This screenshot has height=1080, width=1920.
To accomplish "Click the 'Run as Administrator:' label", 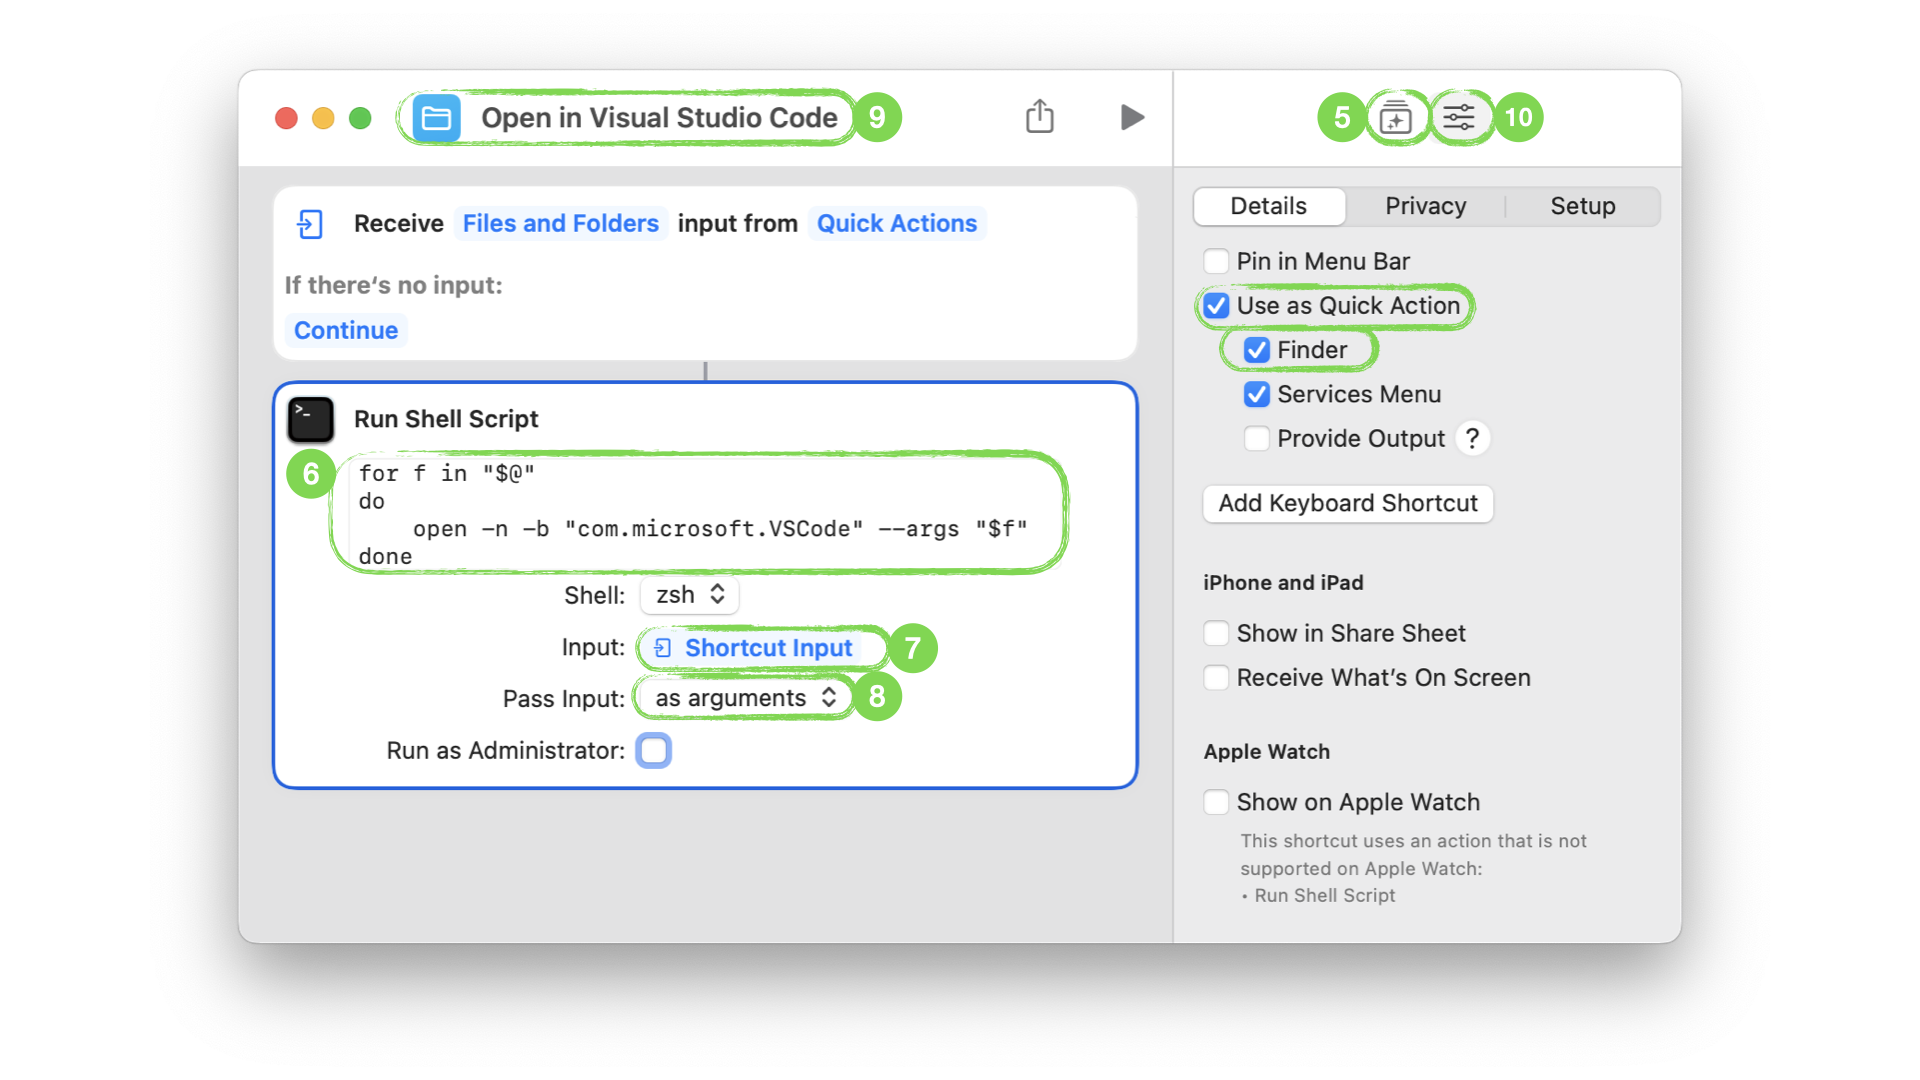I will coord(506,750).
